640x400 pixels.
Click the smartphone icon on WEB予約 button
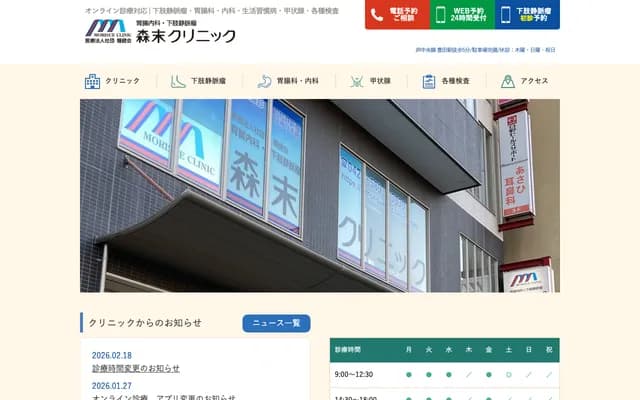(440, 15)
